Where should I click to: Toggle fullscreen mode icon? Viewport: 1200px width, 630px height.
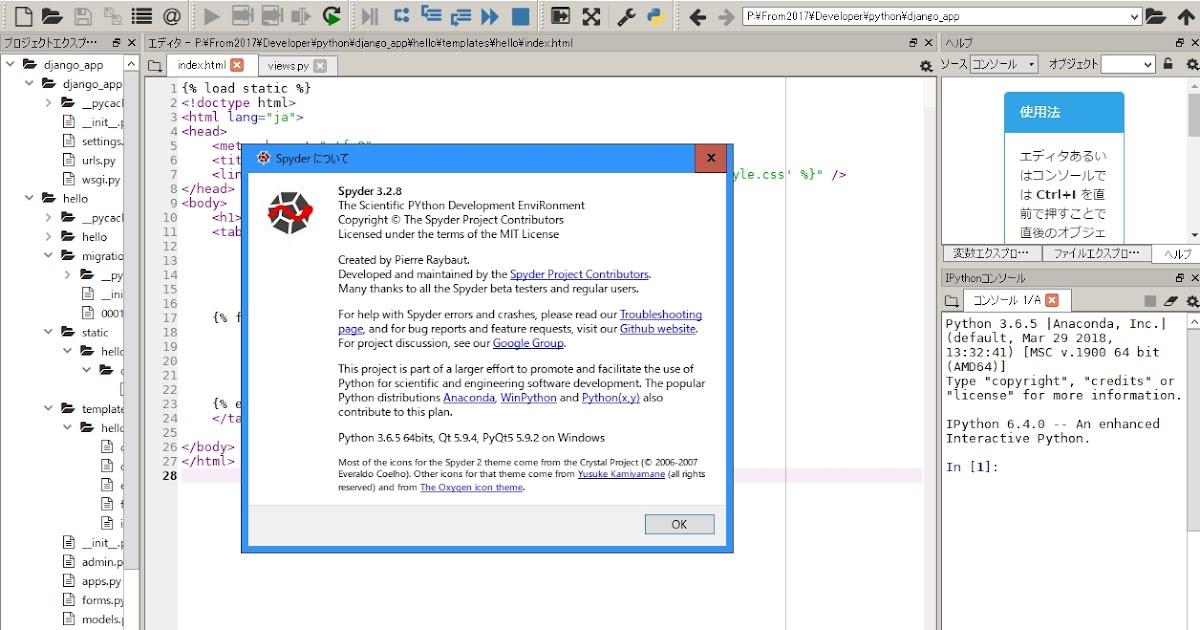tap(591, 16)
